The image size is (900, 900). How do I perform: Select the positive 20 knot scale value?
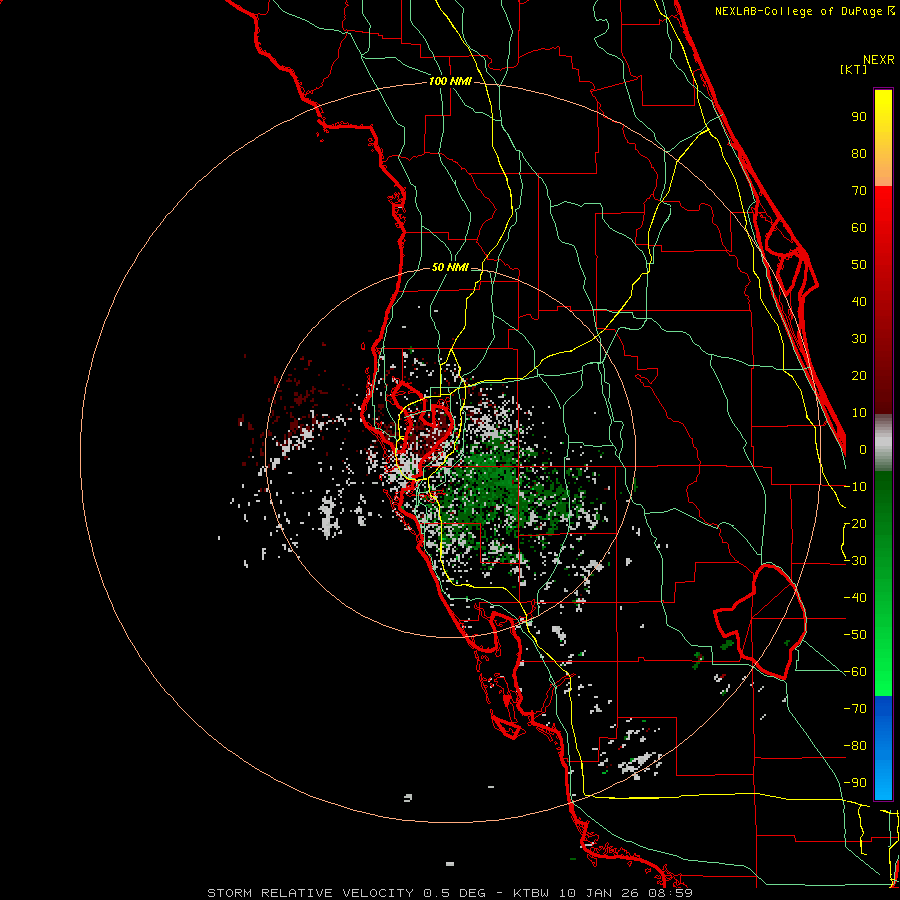pyautogui.click(x=859, y=375)
